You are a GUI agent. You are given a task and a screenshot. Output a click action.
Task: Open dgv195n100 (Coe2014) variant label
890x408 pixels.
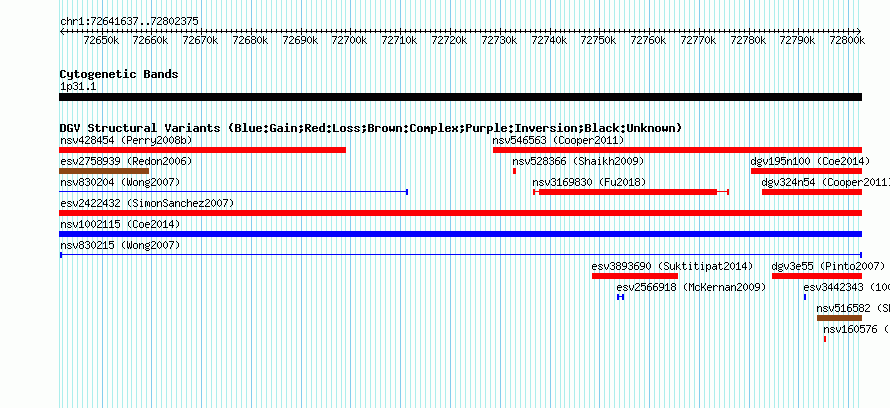(x=810, y=162)
